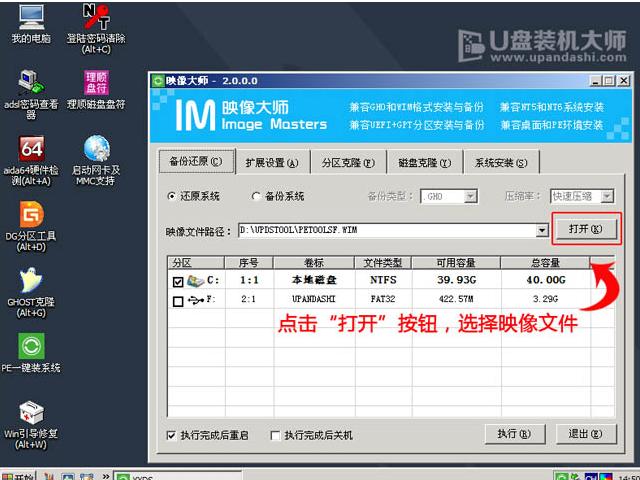Screen dimensions: 640x480
Task: Launch GHOST克隆 desktop icon
Action: pyautogui.click(x=31, y=281)
